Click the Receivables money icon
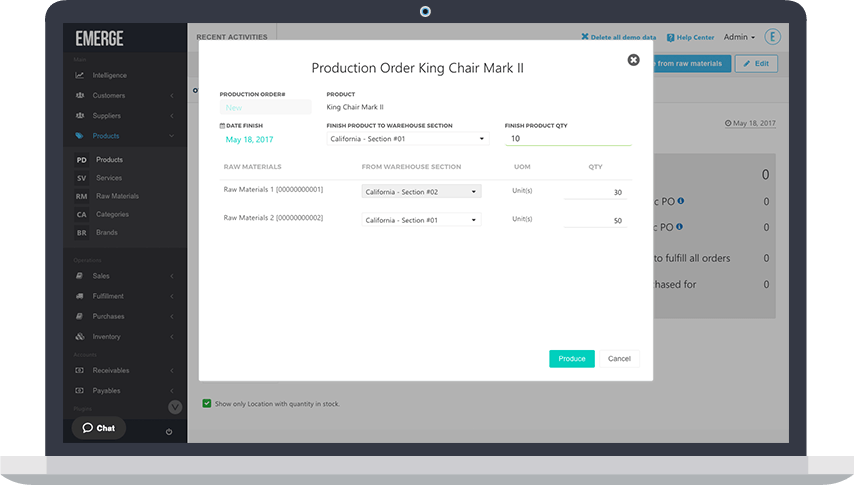This screenshot has height=485, width=854. click(x=80, y=370)
